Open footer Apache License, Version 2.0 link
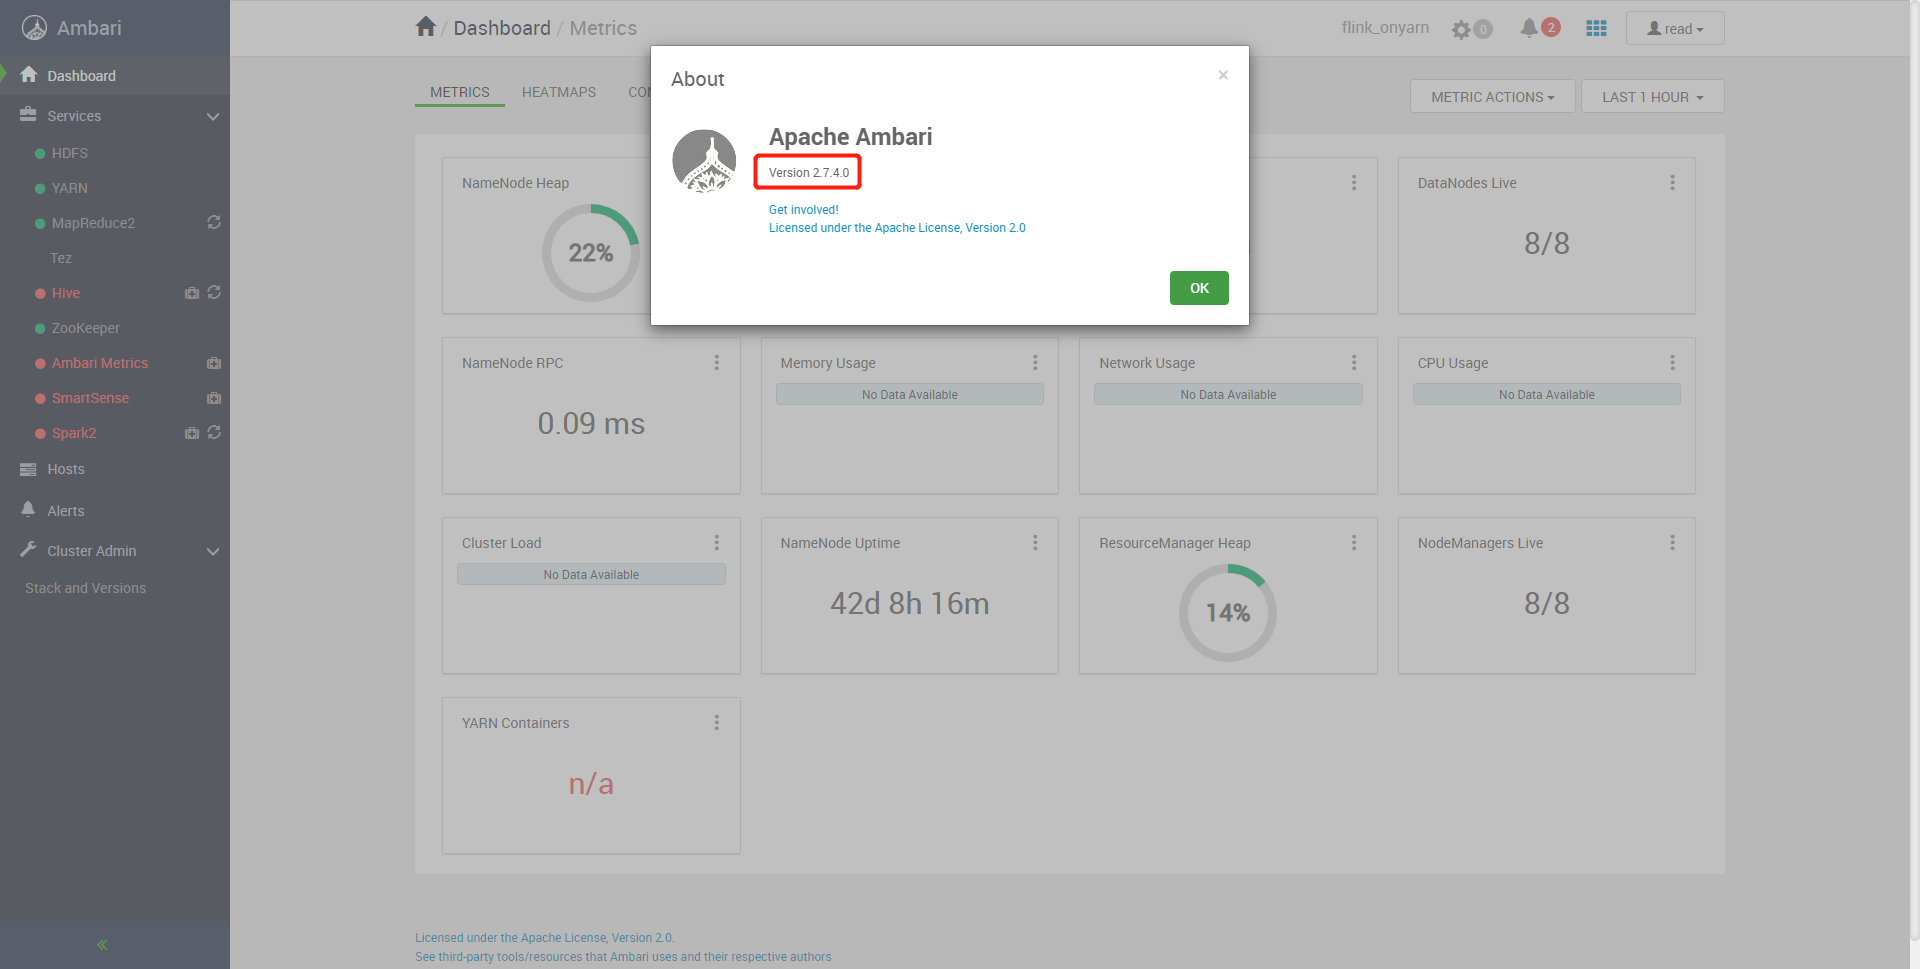The width and height of the screenshot is (1920, 969). pyautogui.click(x=545, y=938)
